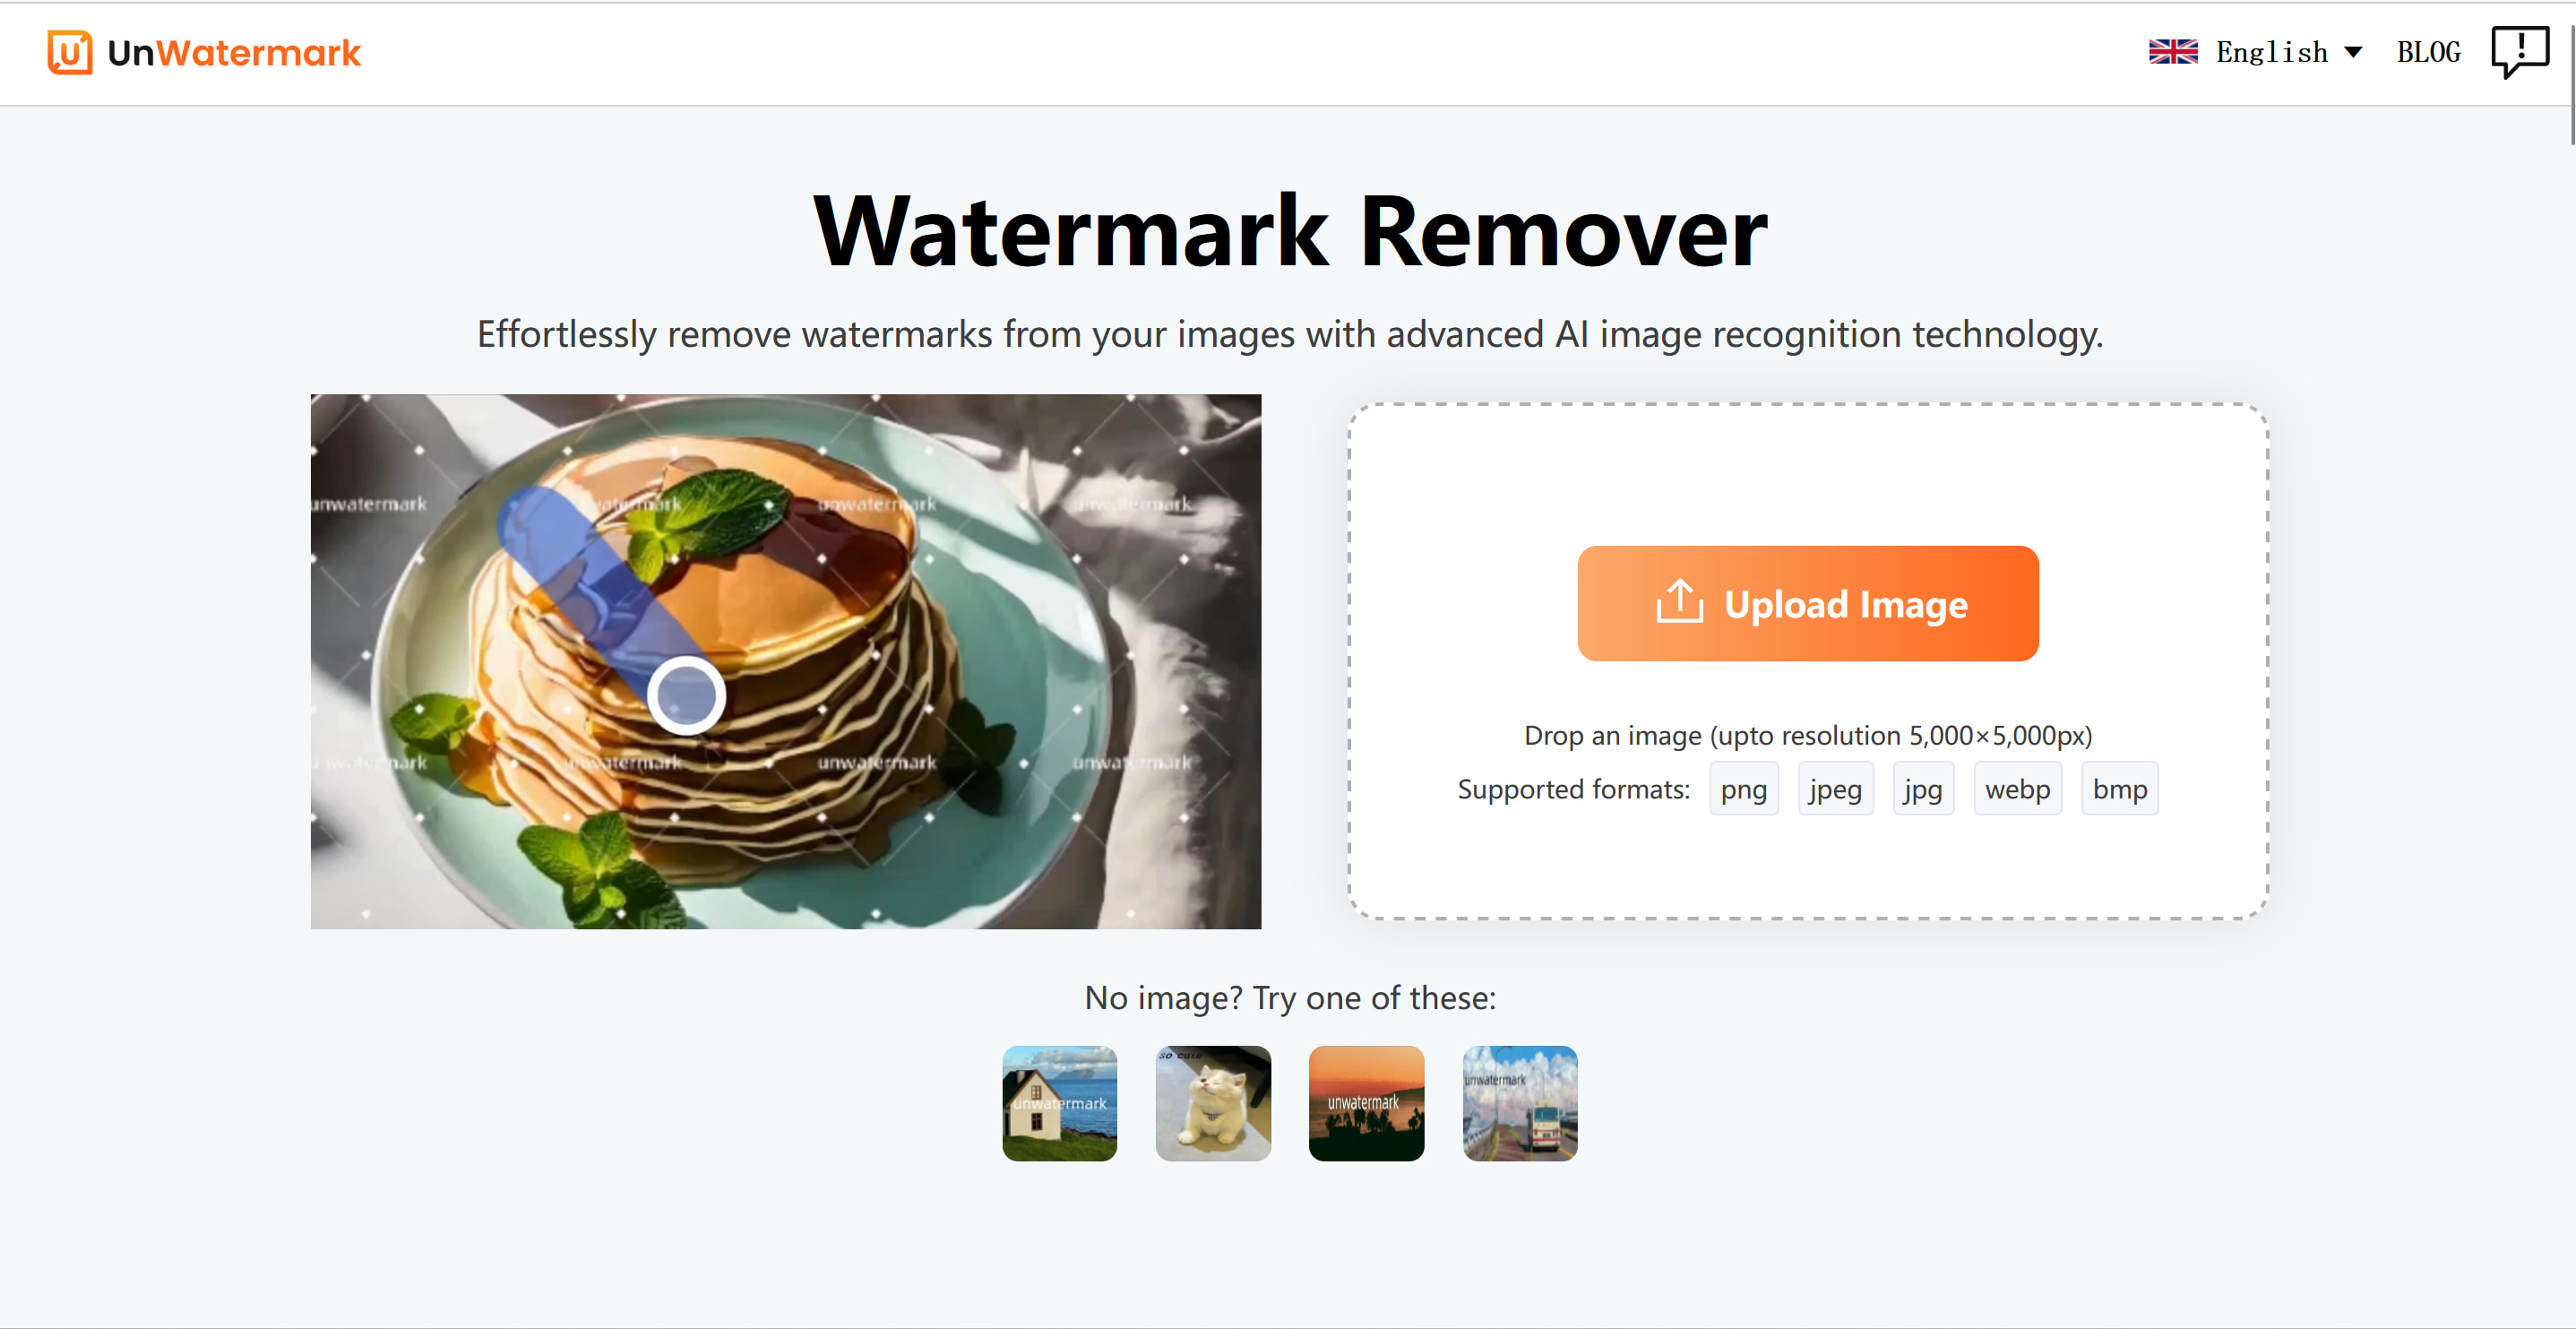Click the BLOG link in navbar
The height and width of the screenshot is (1329, 2576).
tap(2427, 53)
